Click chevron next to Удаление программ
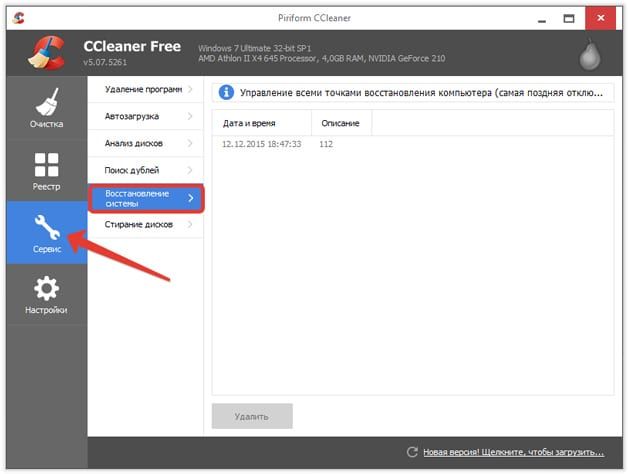628x474 pixels. pos(190,89)
